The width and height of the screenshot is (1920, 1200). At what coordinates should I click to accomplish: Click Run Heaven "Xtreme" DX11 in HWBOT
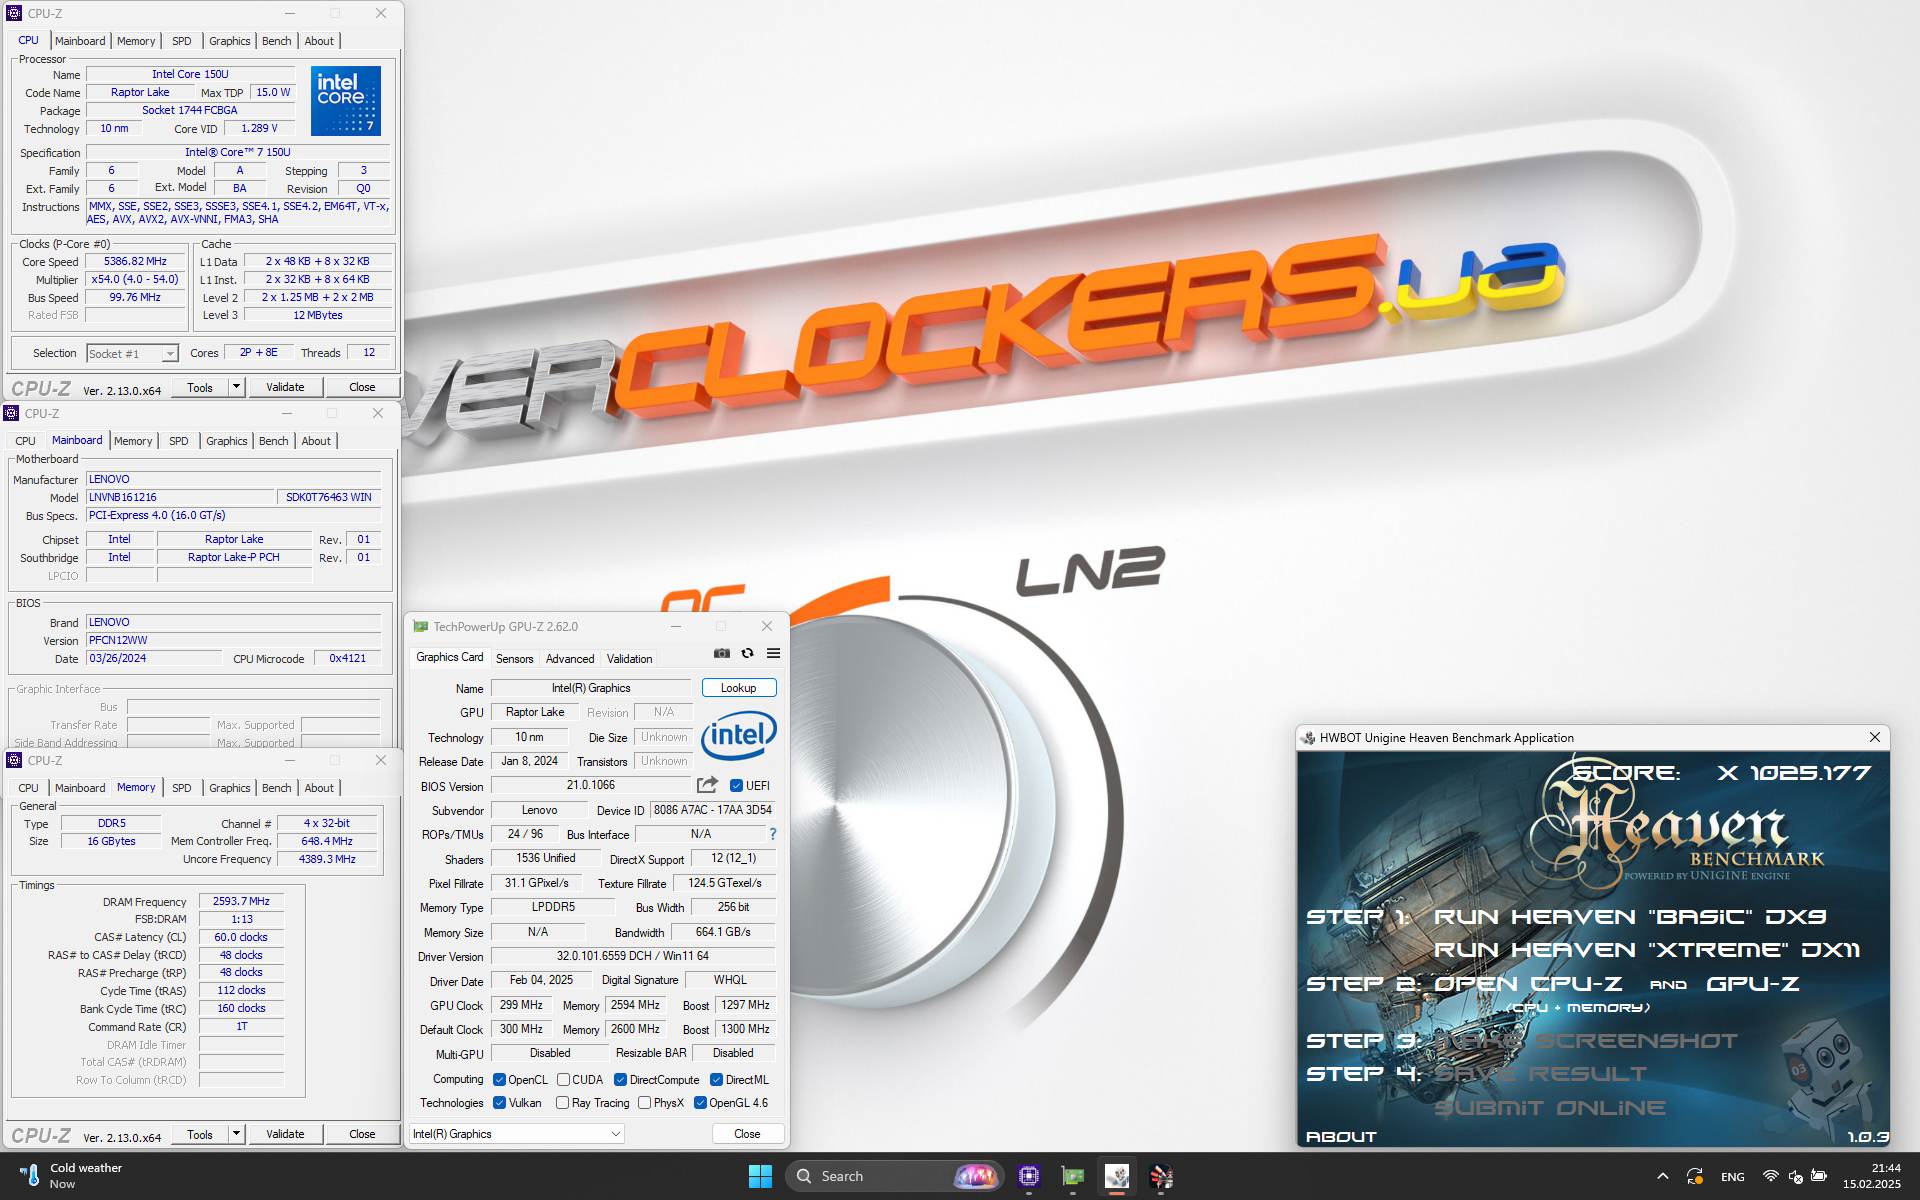1647,949
